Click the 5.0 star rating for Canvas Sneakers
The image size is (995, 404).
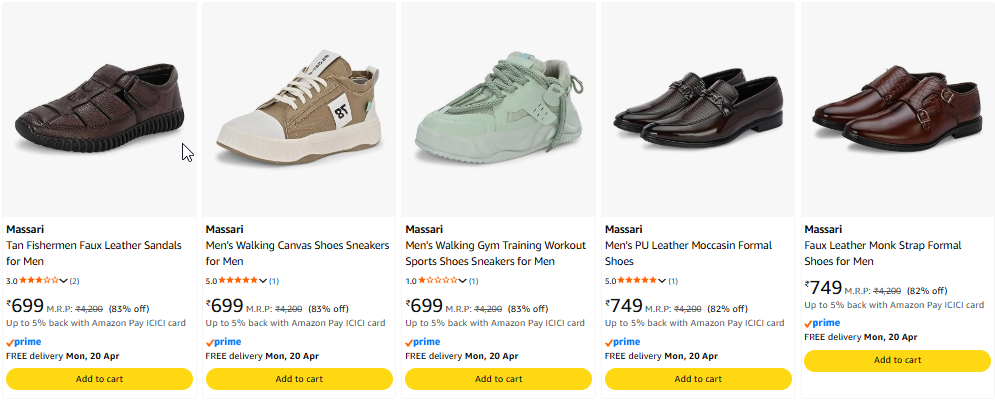tap(238, 281)
